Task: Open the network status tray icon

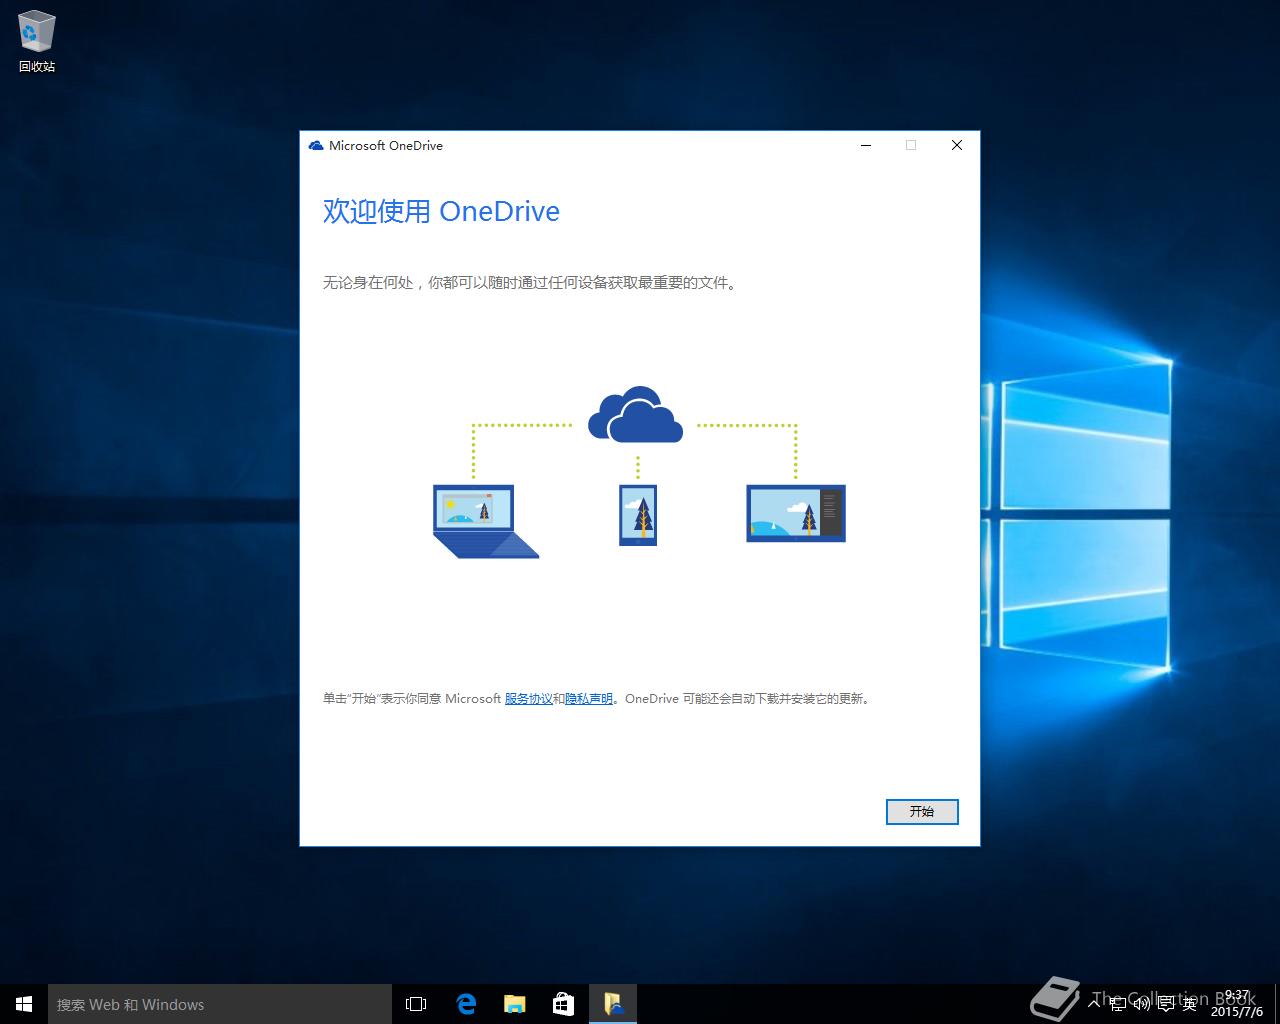Action: click(1118, 1004)
